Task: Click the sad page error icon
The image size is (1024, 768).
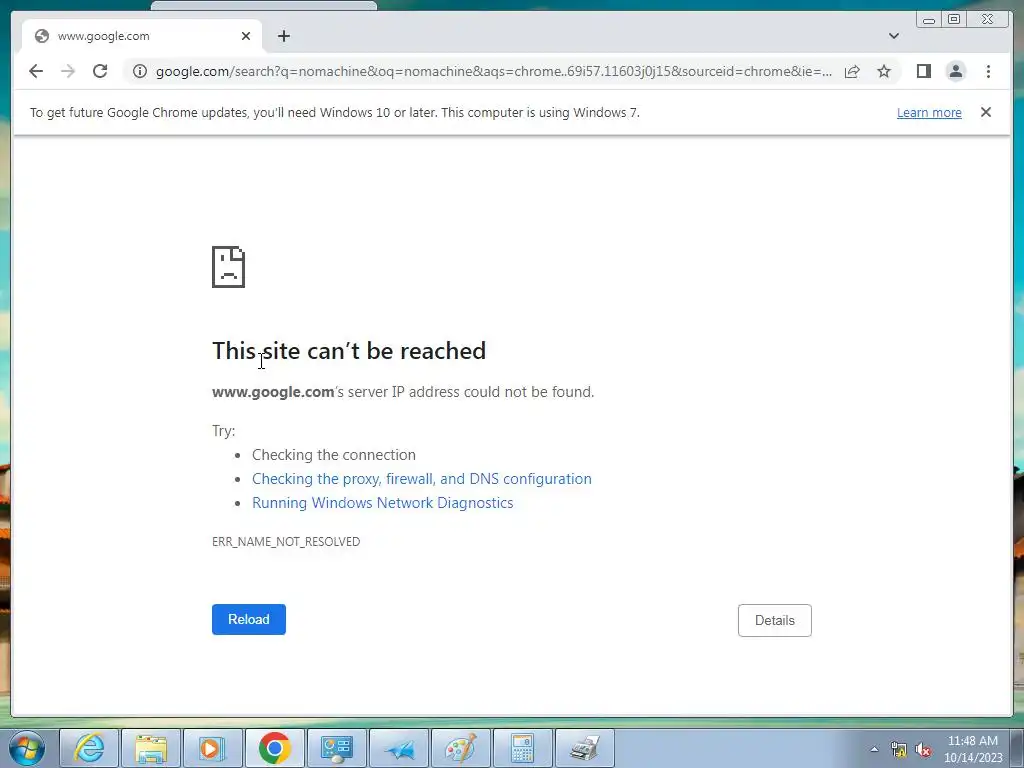Action: pyautogui.click(x=229, y=267)
